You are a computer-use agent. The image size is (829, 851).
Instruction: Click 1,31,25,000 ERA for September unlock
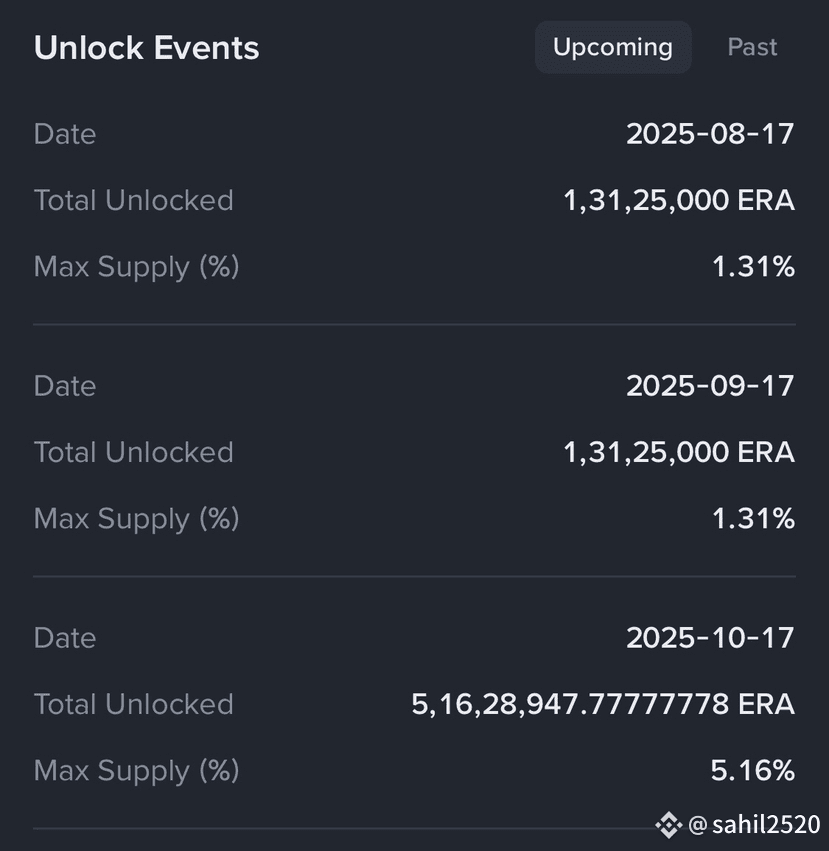tap(679, 452)
